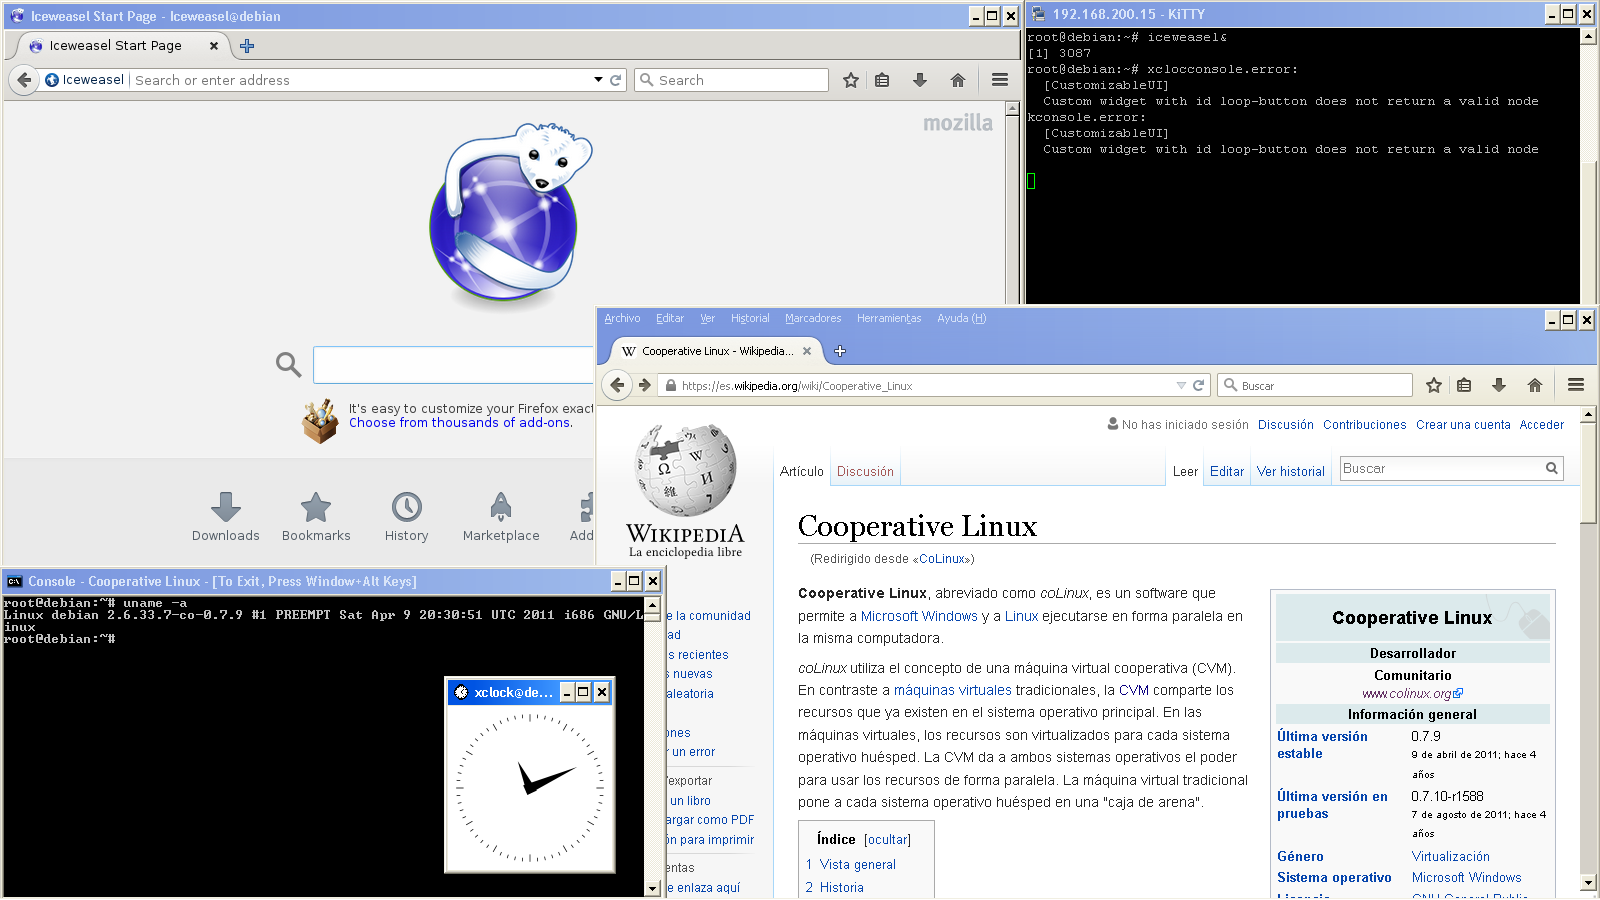The image size is (1600, 900).
Task: Open Herramientas menu
Action: 889,319
